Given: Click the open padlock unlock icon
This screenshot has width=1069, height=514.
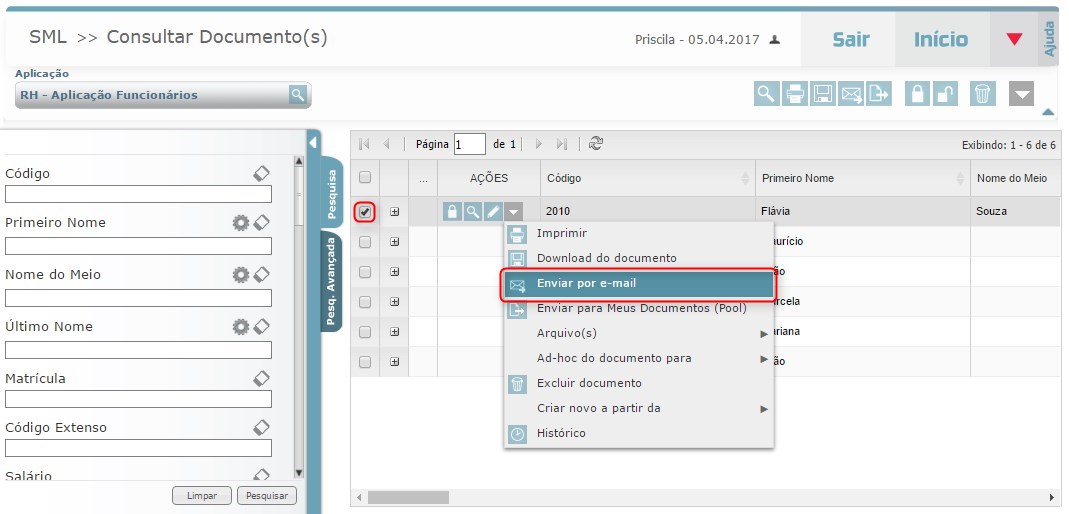Looking at the screenshot, I should pos(945,94).
